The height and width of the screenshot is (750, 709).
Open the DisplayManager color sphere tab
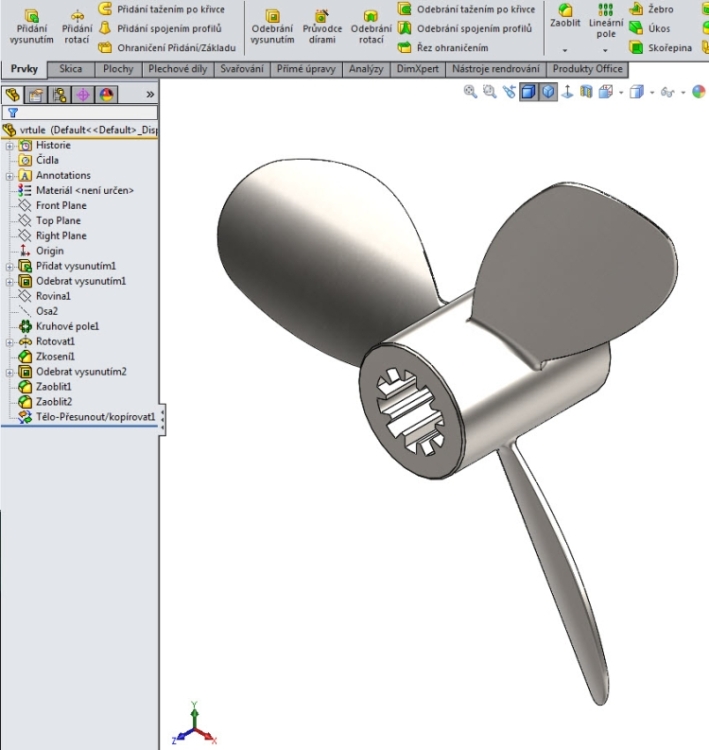click(x=106, y=95)
